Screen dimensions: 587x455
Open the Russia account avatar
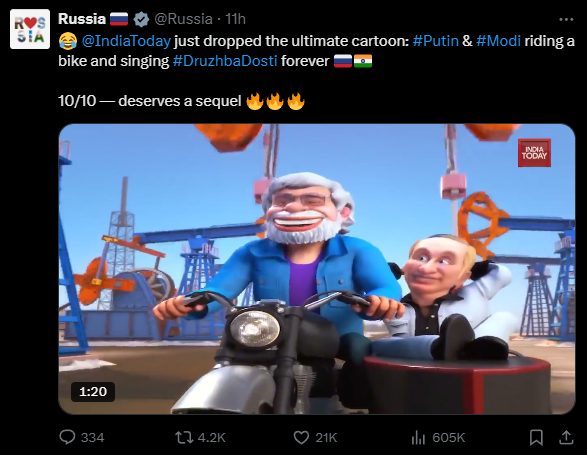click(30, 29)
